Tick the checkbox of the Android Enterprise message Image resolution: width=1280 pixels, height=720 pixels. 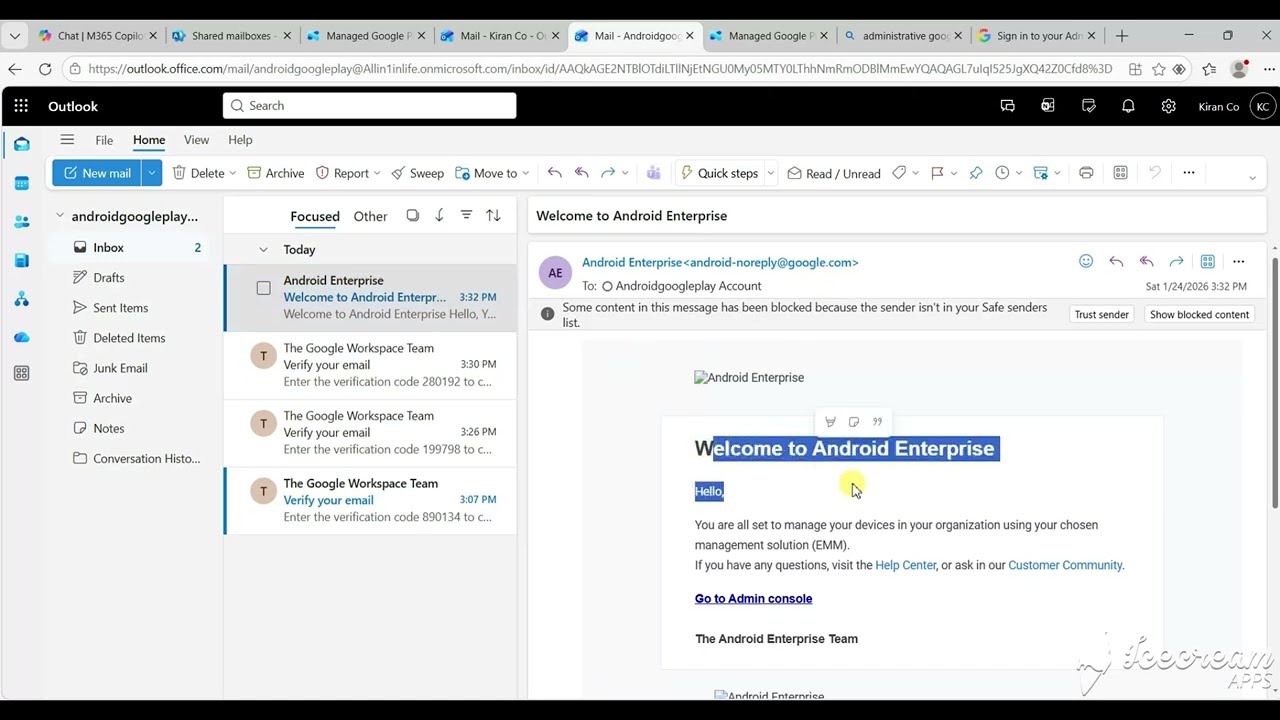pyautogui.click(x=263, y=288)
